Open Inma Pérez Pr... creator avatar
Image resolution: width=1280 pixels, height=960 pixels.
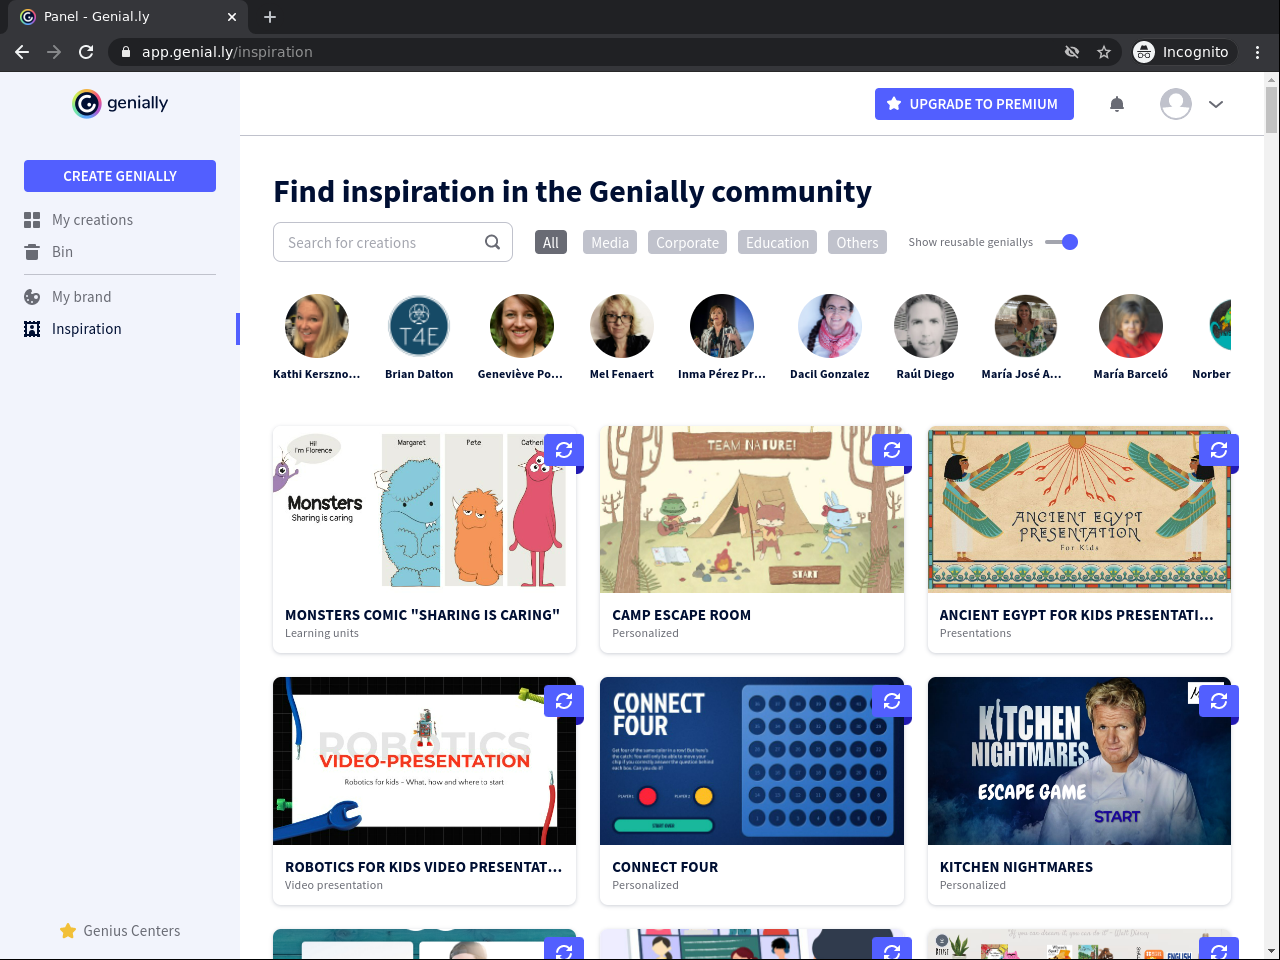tap(722, 326)
